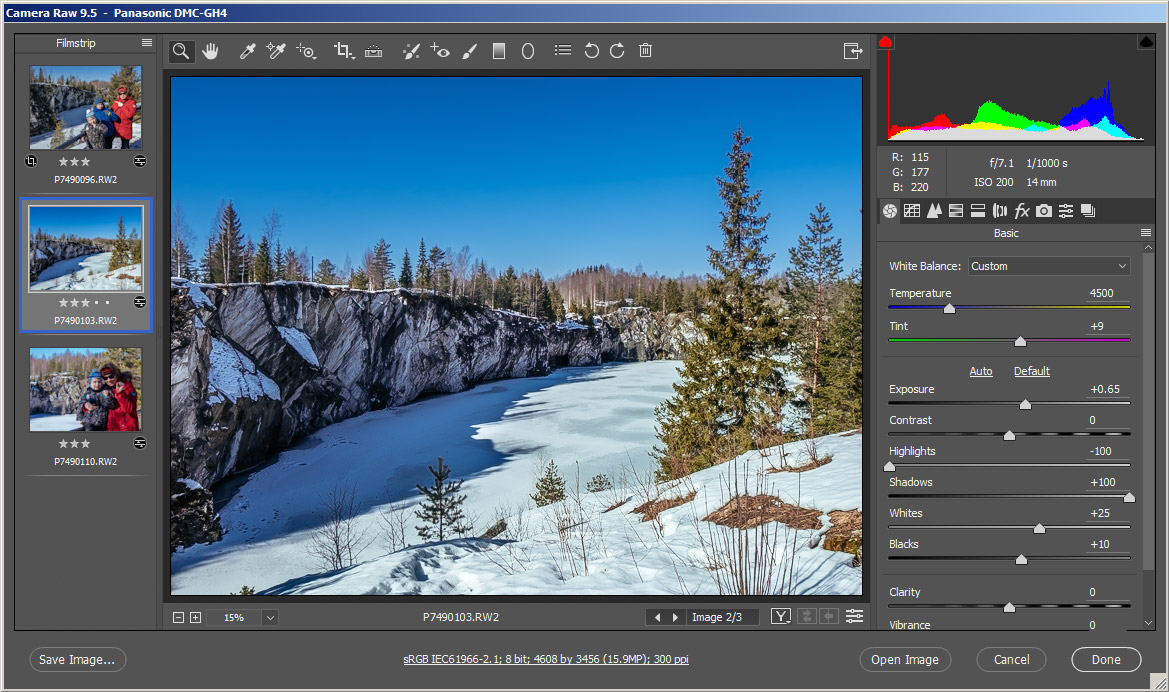Open the Filmstrip panel menu
This screenshot has height=692, width=1169.
(x=147, y=43)
